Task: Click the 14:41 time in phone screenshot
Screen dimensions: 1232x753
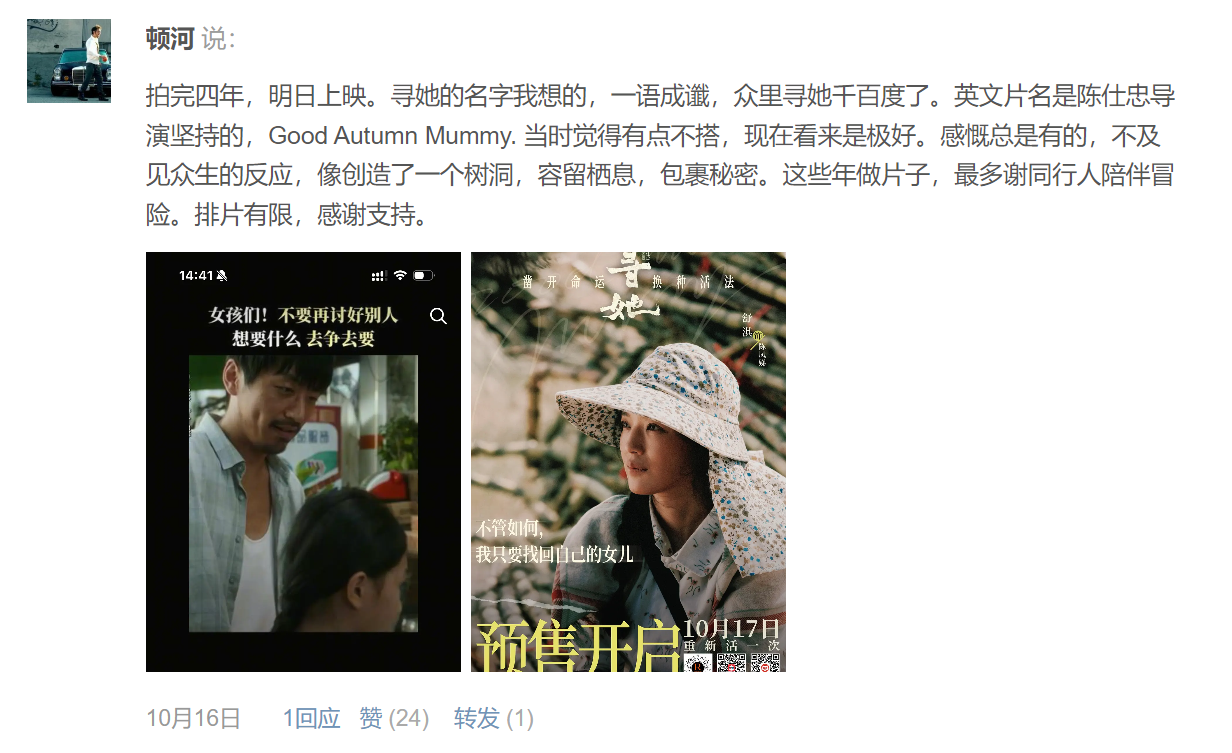Action: (196, 275)
